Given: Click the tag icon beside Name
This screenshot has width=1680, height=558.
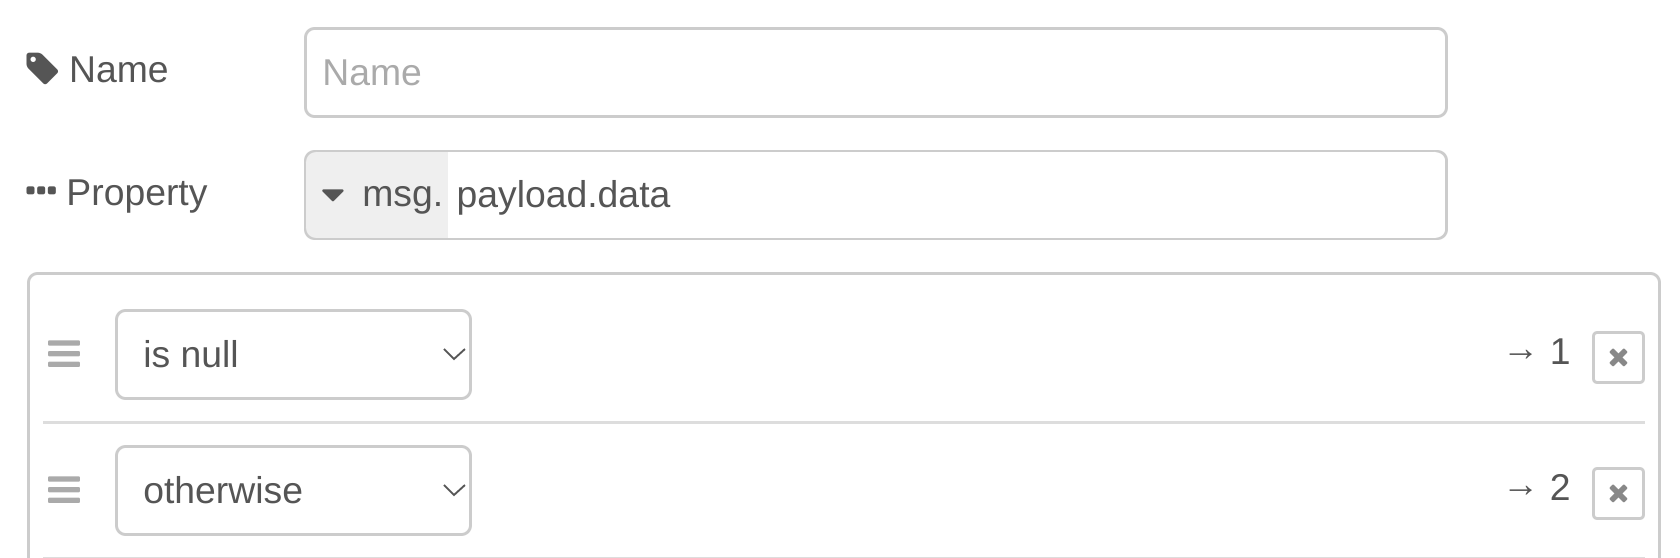Looking at the screenshot, I should pyautogui.click(x=41, y=69).
